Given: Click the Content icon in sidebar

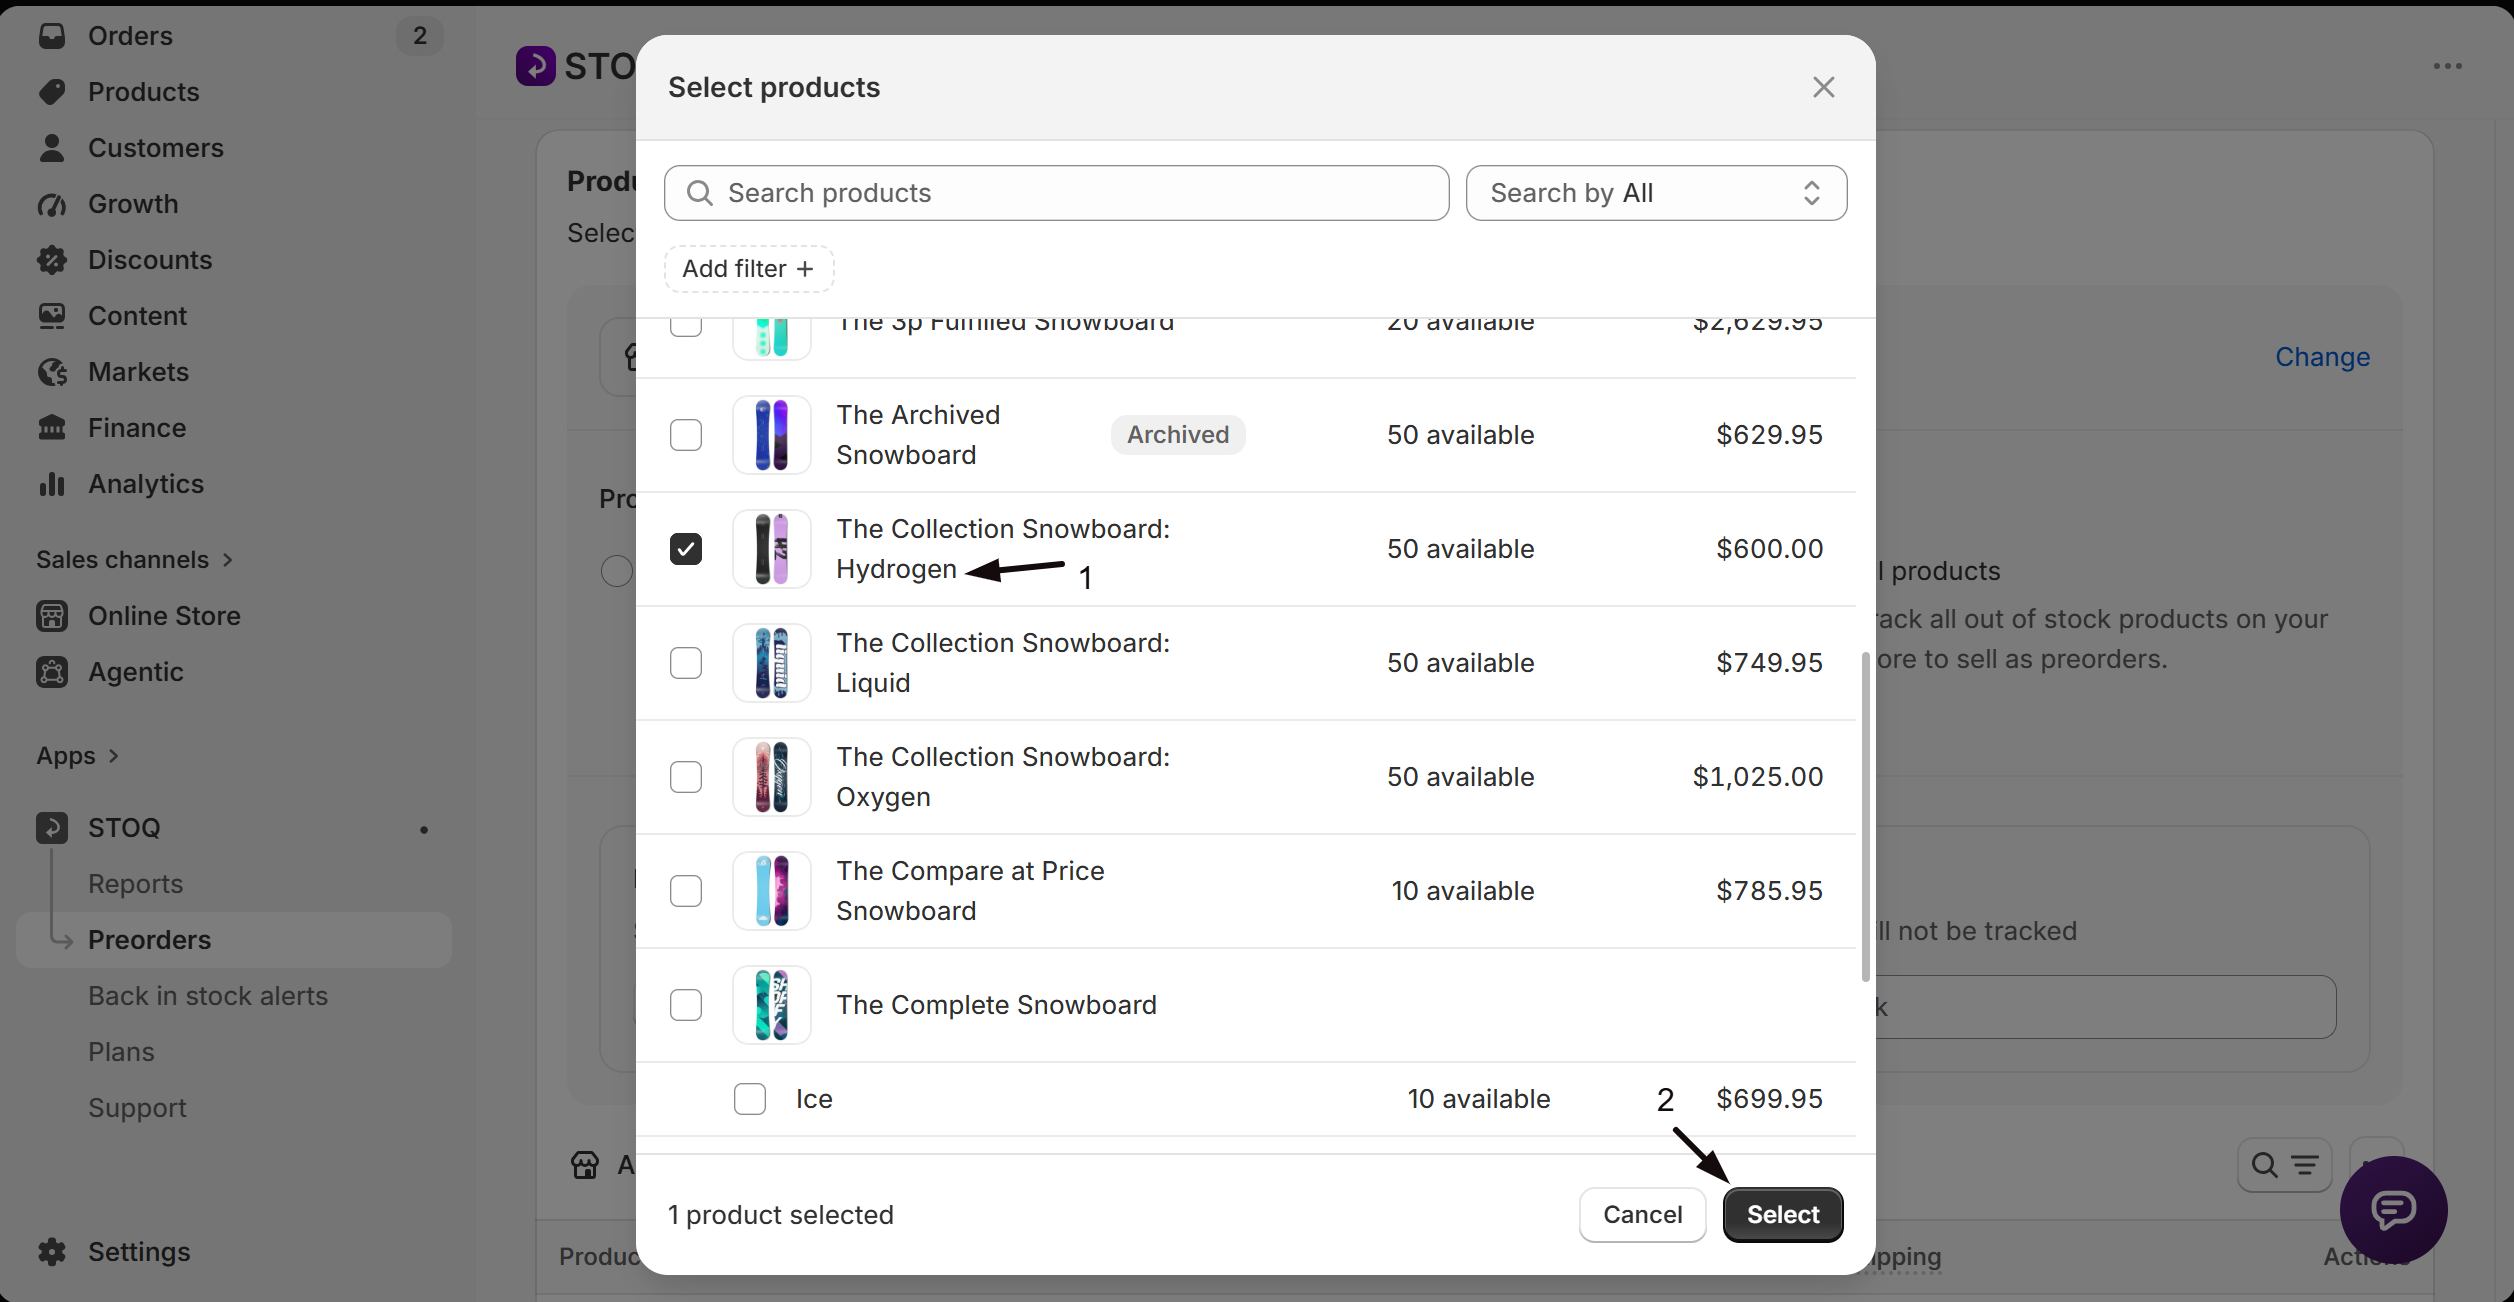Looking at the screenshot, I should point(52,316).
